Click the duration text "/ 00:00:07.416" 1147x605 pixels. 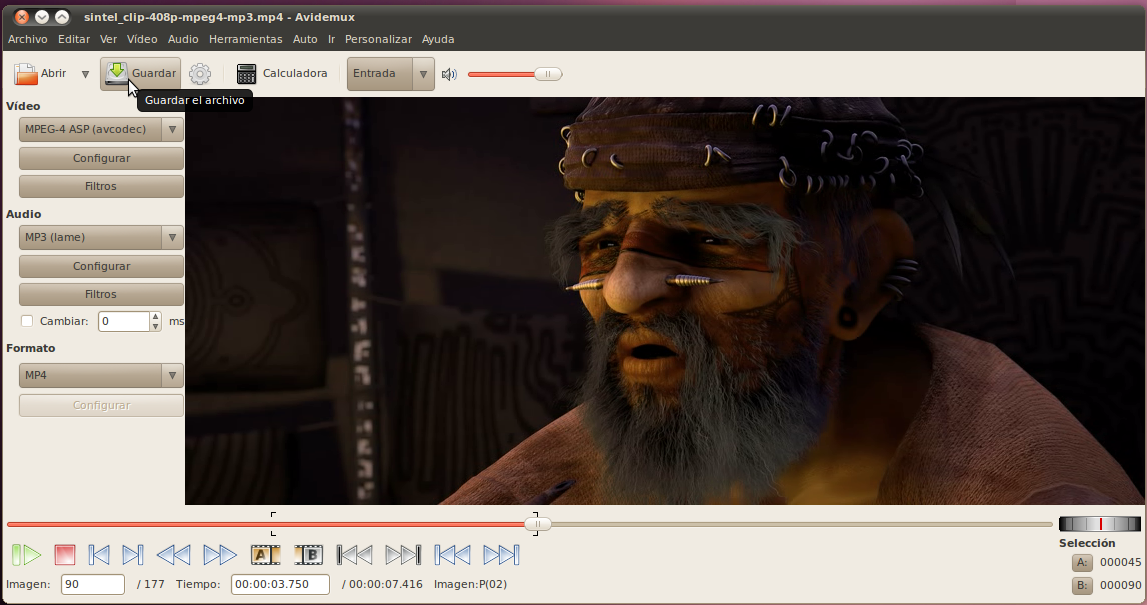point(382,585)
